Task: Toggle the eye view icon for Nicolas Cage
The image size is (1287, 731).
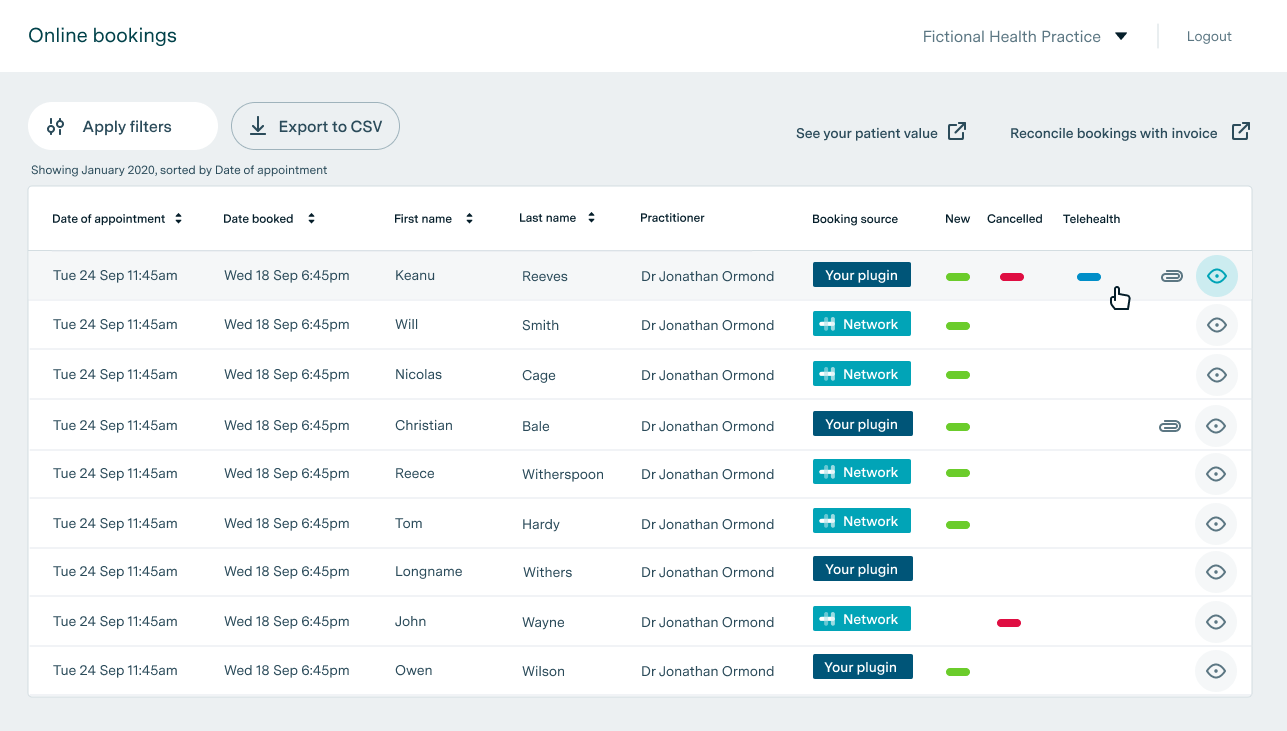Action: click(1216, 375)
